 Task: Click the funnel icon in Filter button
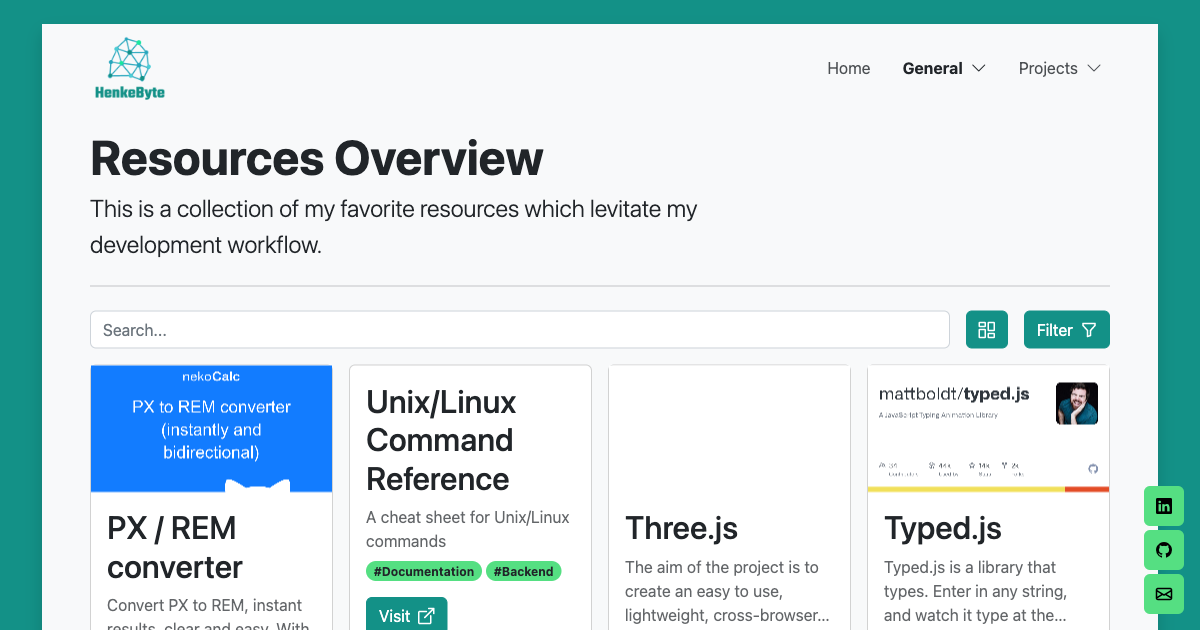tap(1089, 330)
